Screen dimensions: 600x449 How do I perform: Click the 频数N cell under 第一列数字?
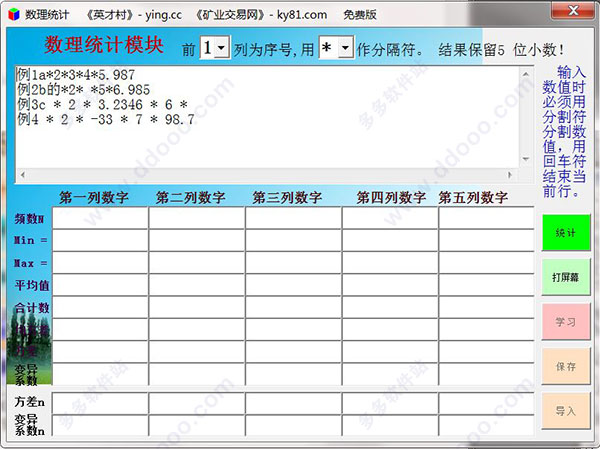click(100, 218)
